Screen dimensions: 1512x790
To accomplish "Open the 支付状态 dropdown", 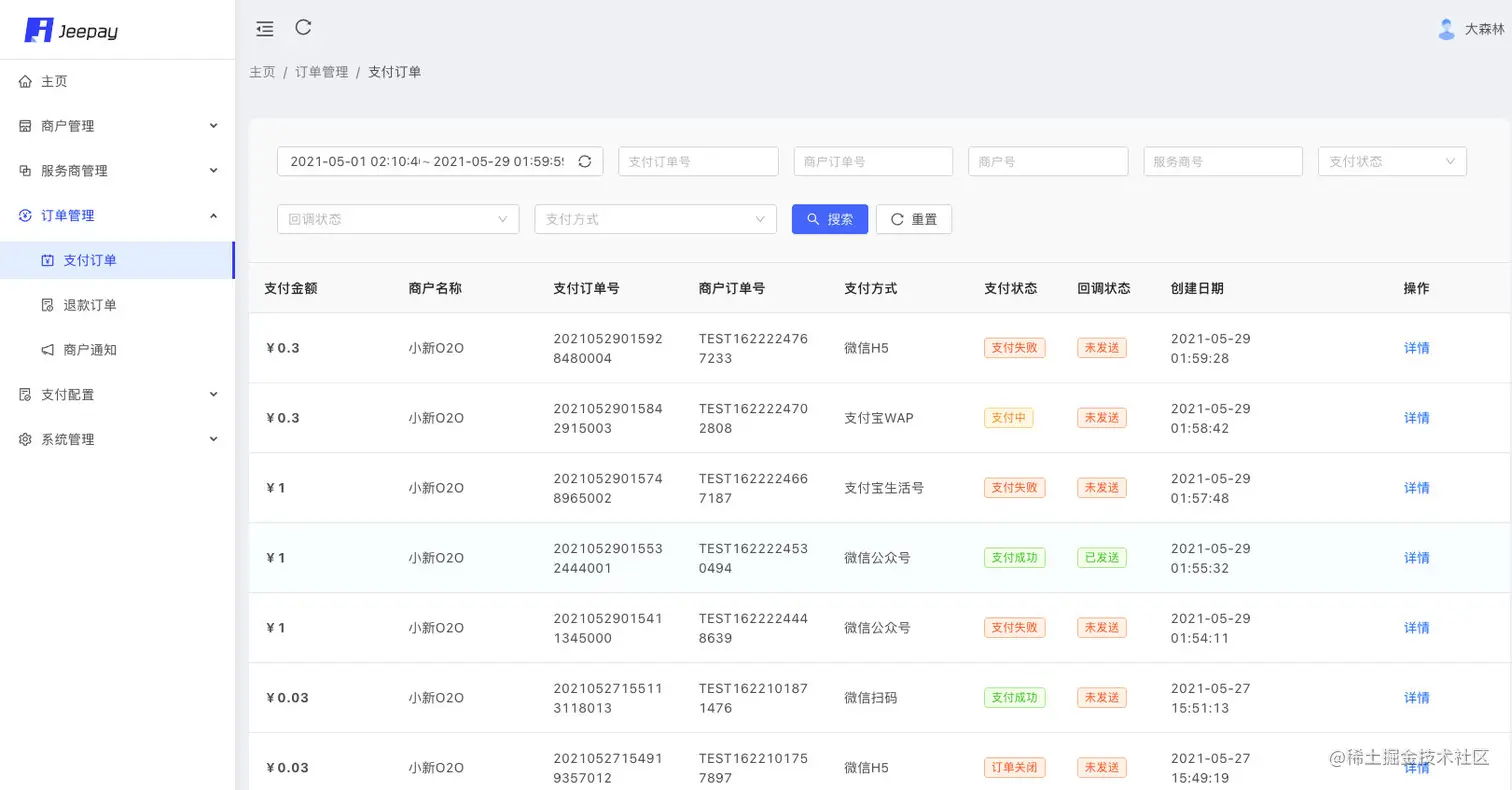I will click(x=1393, y=161).
